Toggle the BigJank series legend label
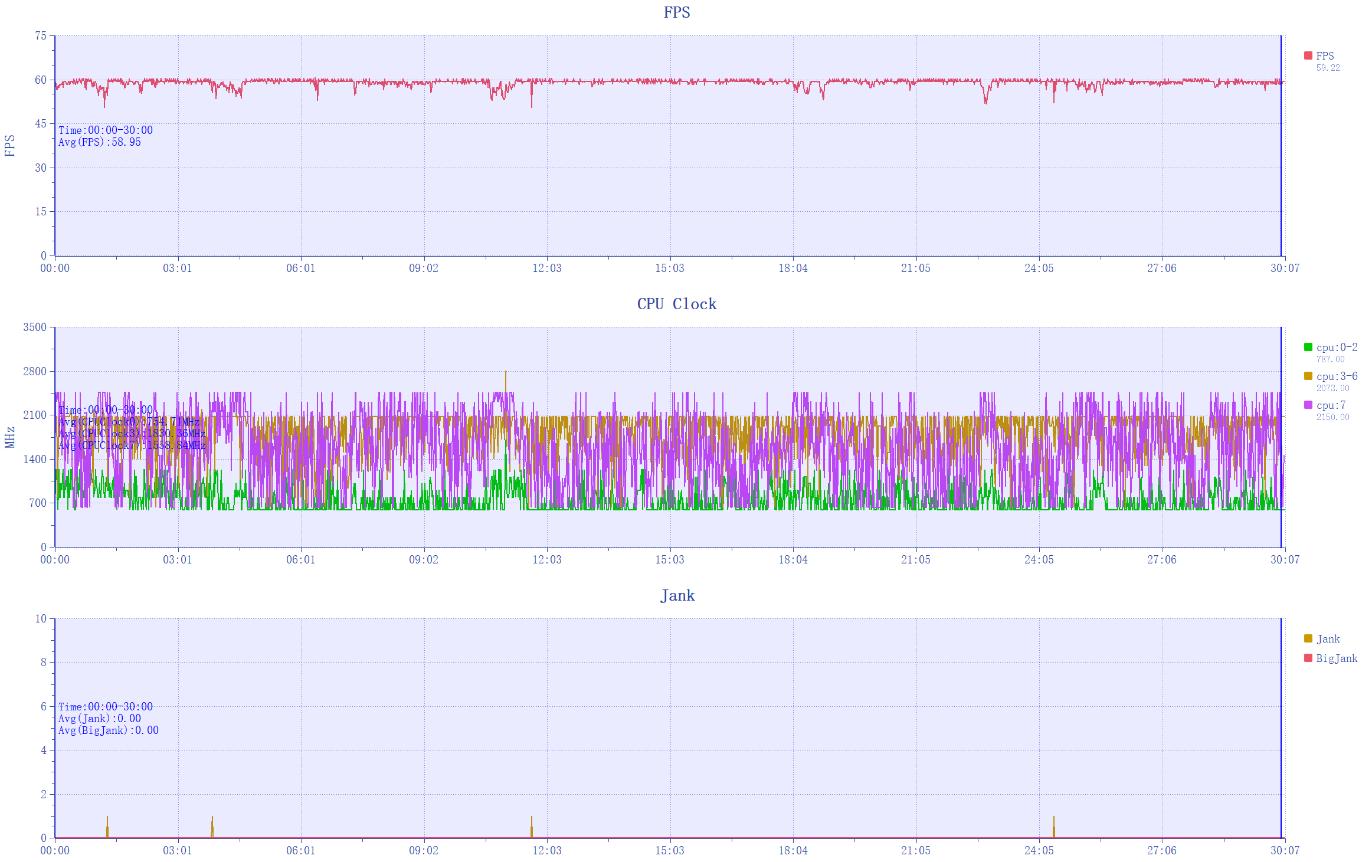The height and width of the screenshot is (862, 1372). pos(1337,658)
